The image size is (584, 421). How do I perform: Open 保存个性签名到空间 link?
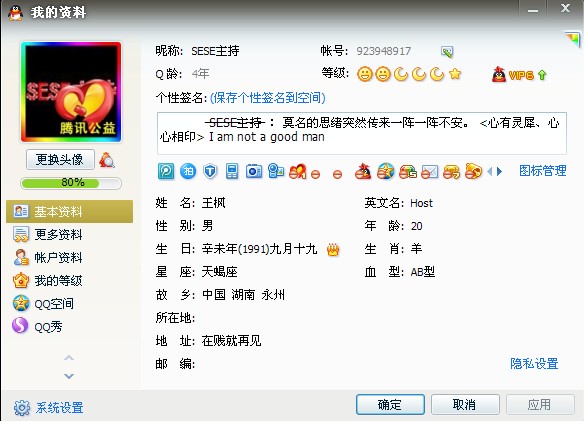pos(267,98)
